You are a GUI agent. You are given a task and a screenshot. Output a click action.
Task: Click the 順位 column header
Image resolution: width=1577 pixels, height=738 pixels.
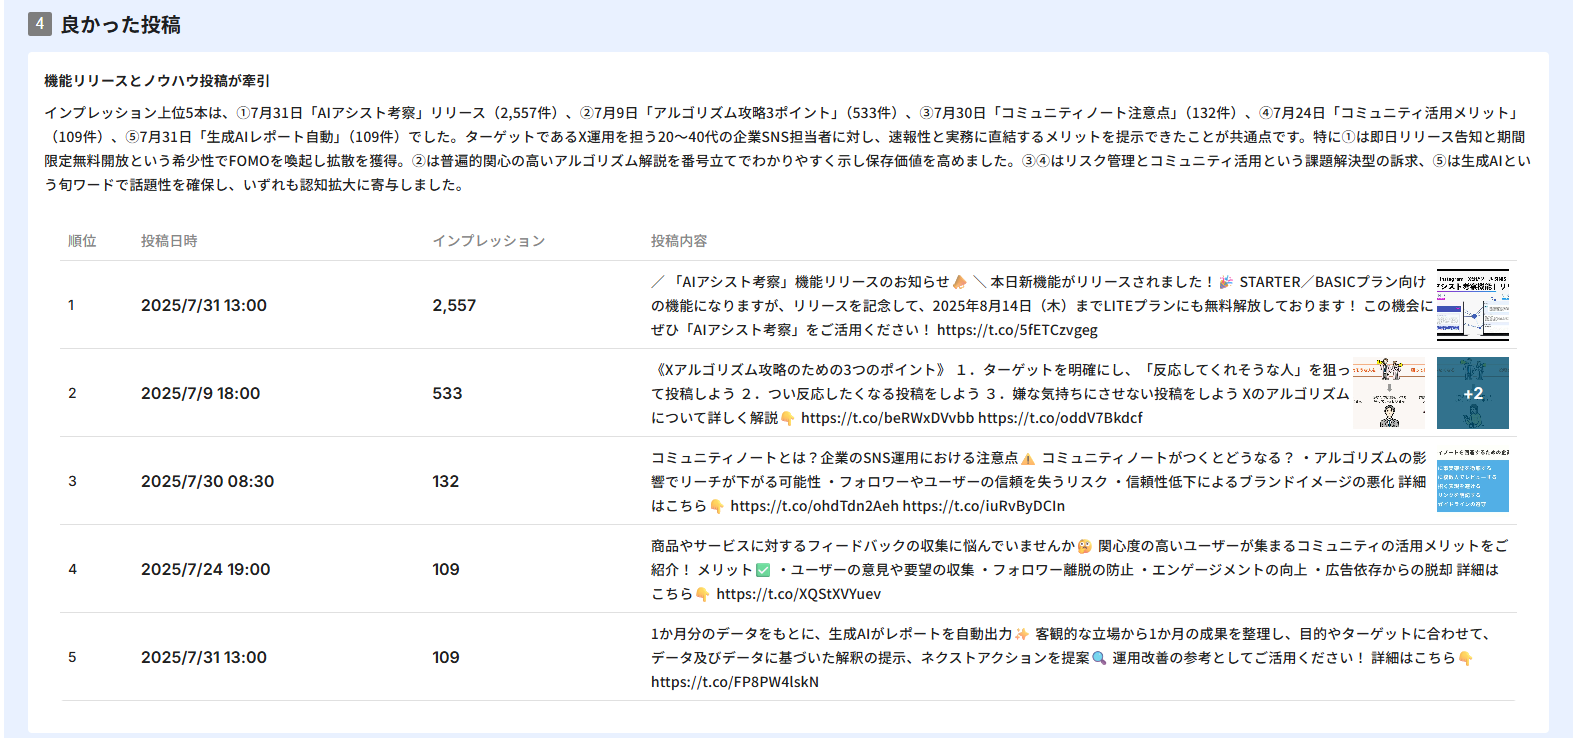pos(82,241)
